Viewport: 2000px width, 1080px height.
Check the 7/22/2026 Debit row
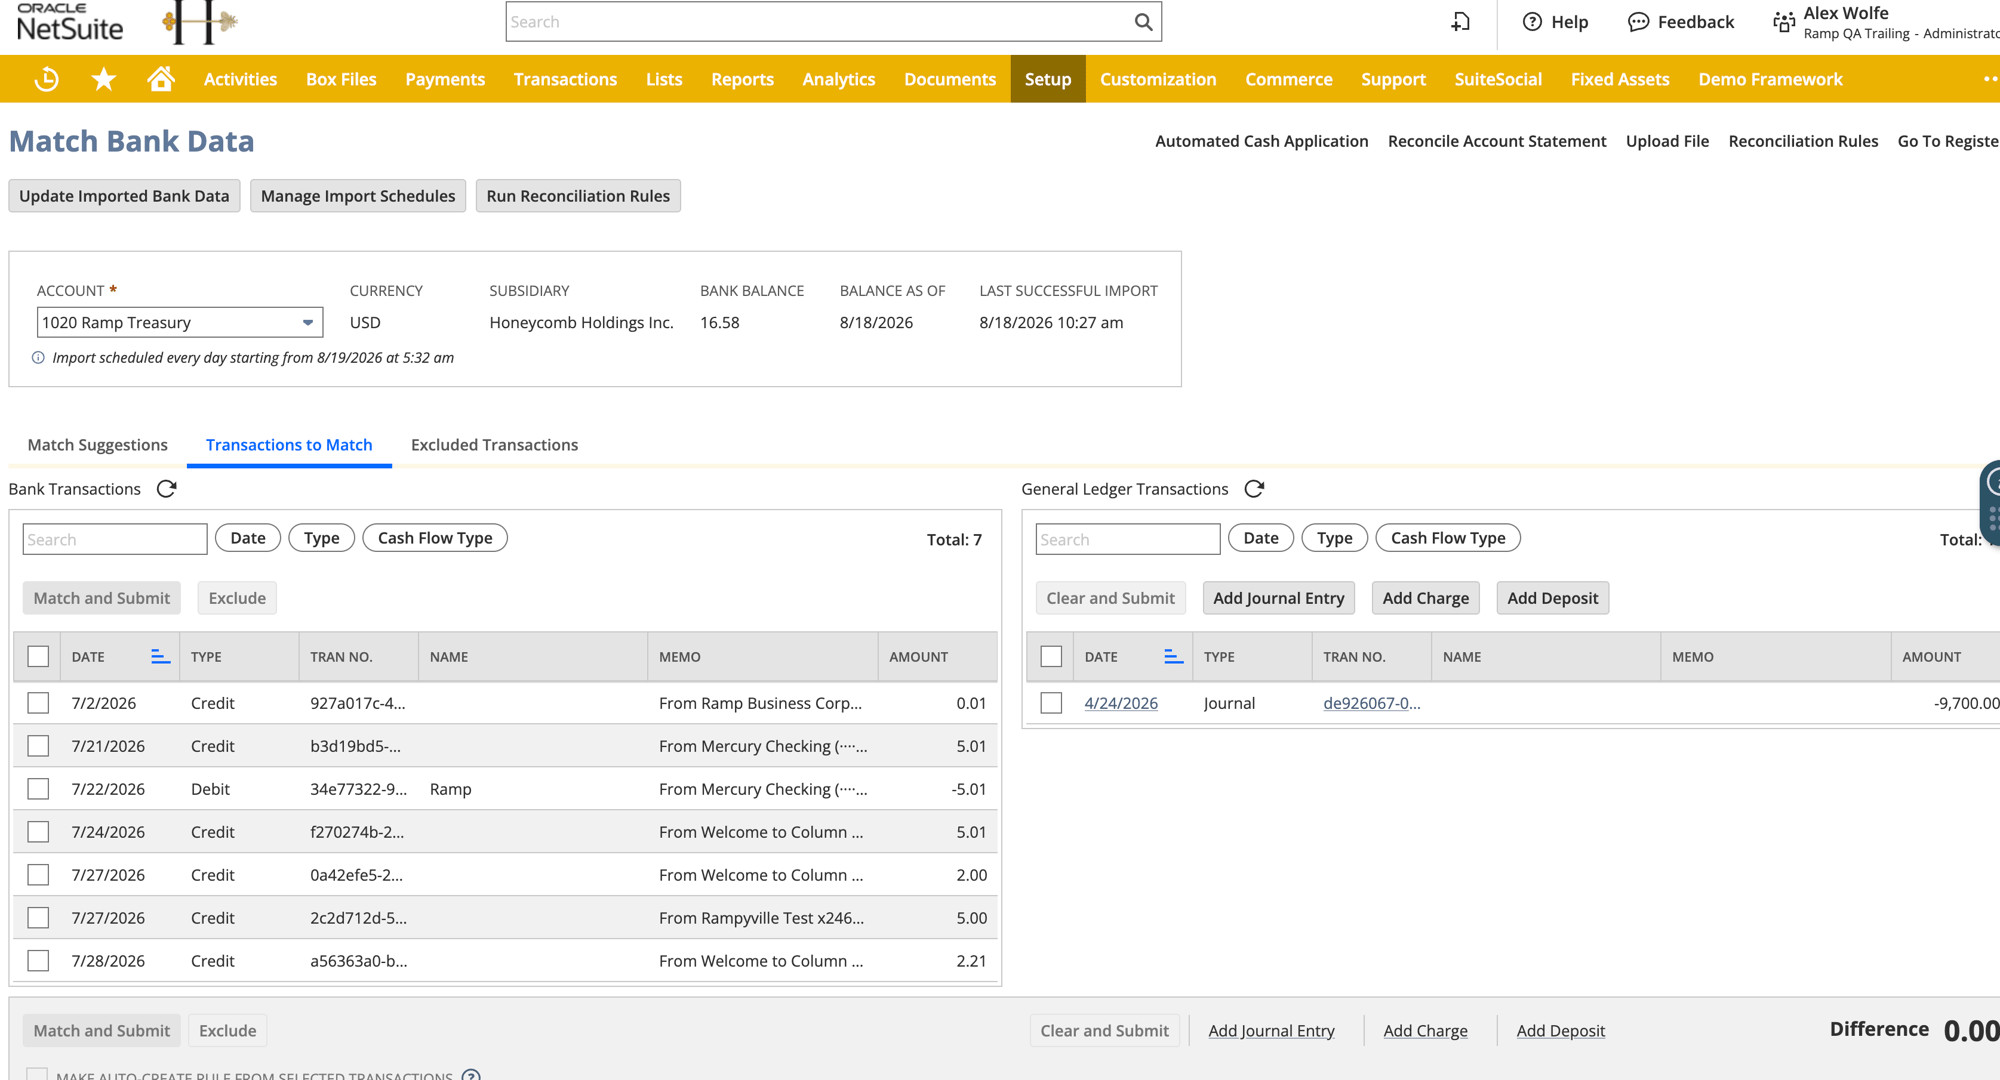(38, 789)
